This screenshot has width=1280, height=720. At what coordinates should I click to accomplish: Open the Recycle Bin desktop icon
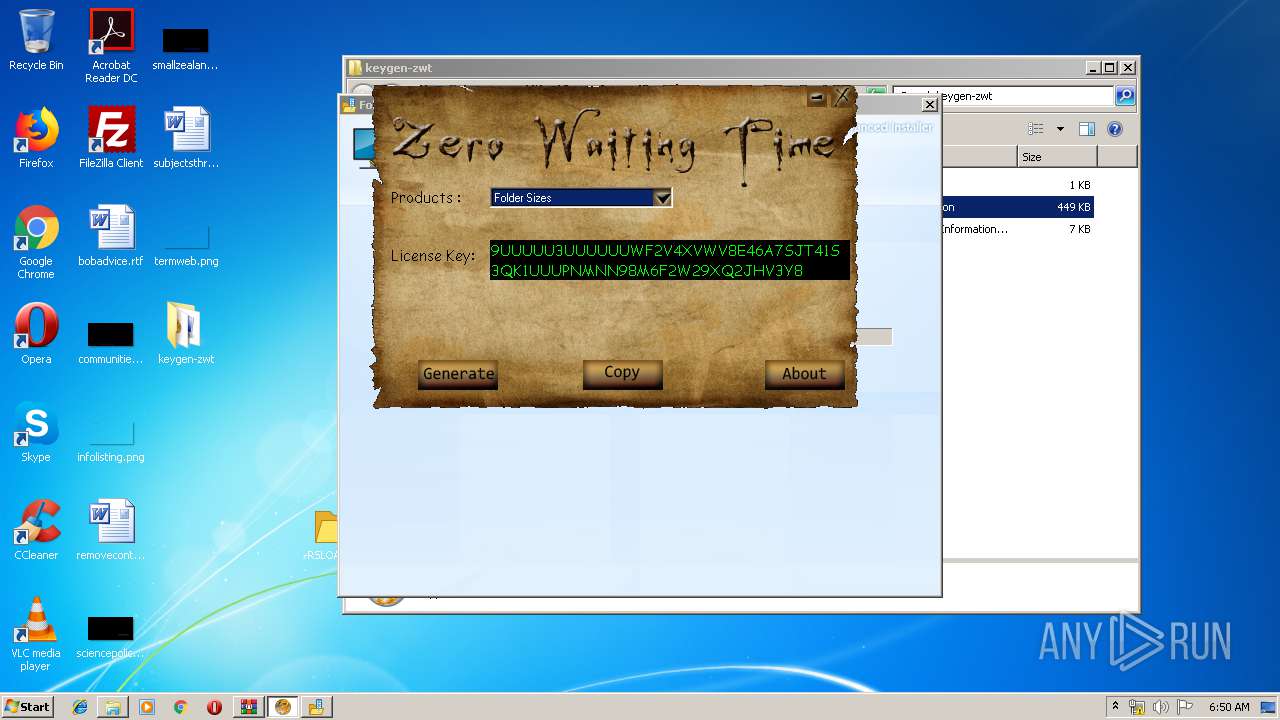pos(36,40)
